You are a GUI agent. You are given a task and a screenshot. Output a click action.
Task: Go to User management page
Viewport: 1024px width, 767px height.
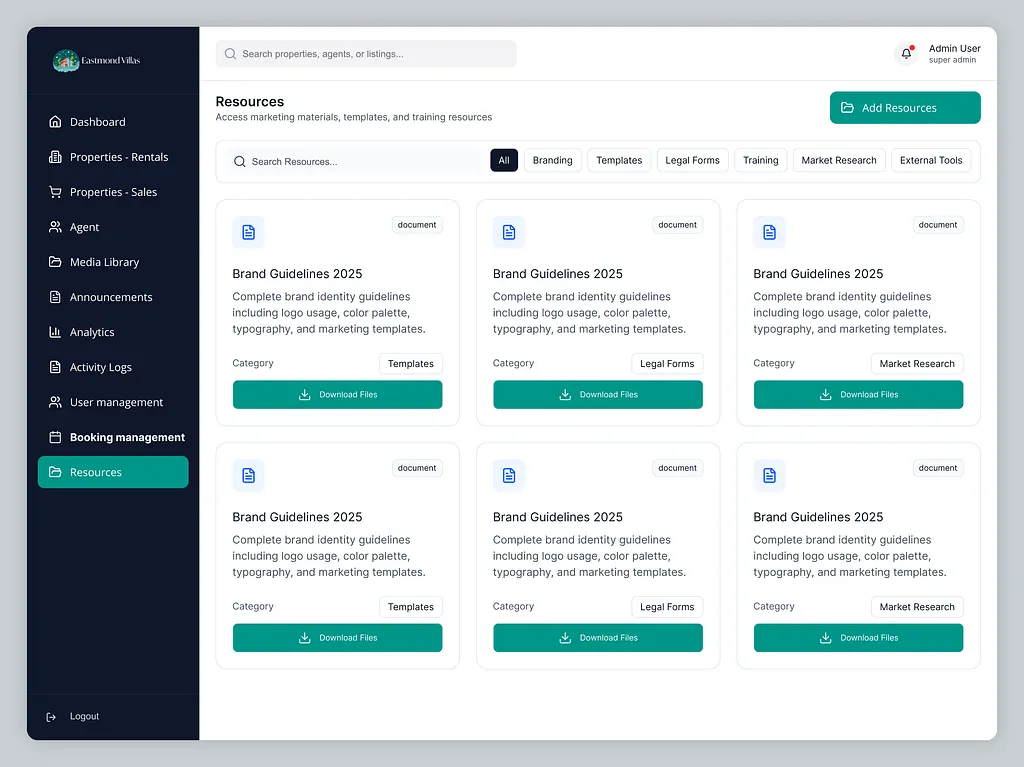pos(116,402)
